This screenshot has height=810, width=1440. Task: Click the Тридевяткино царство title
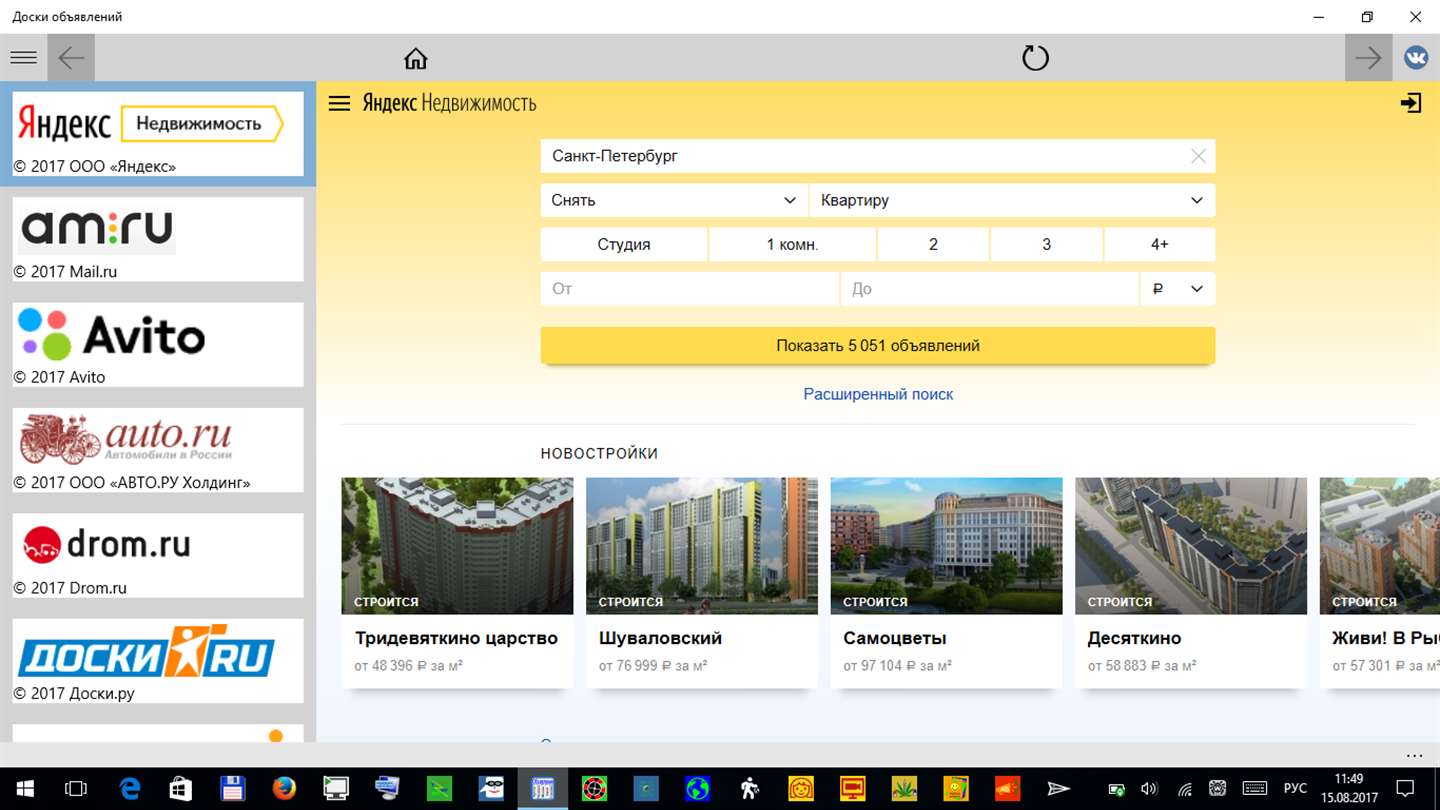point(456,638)
